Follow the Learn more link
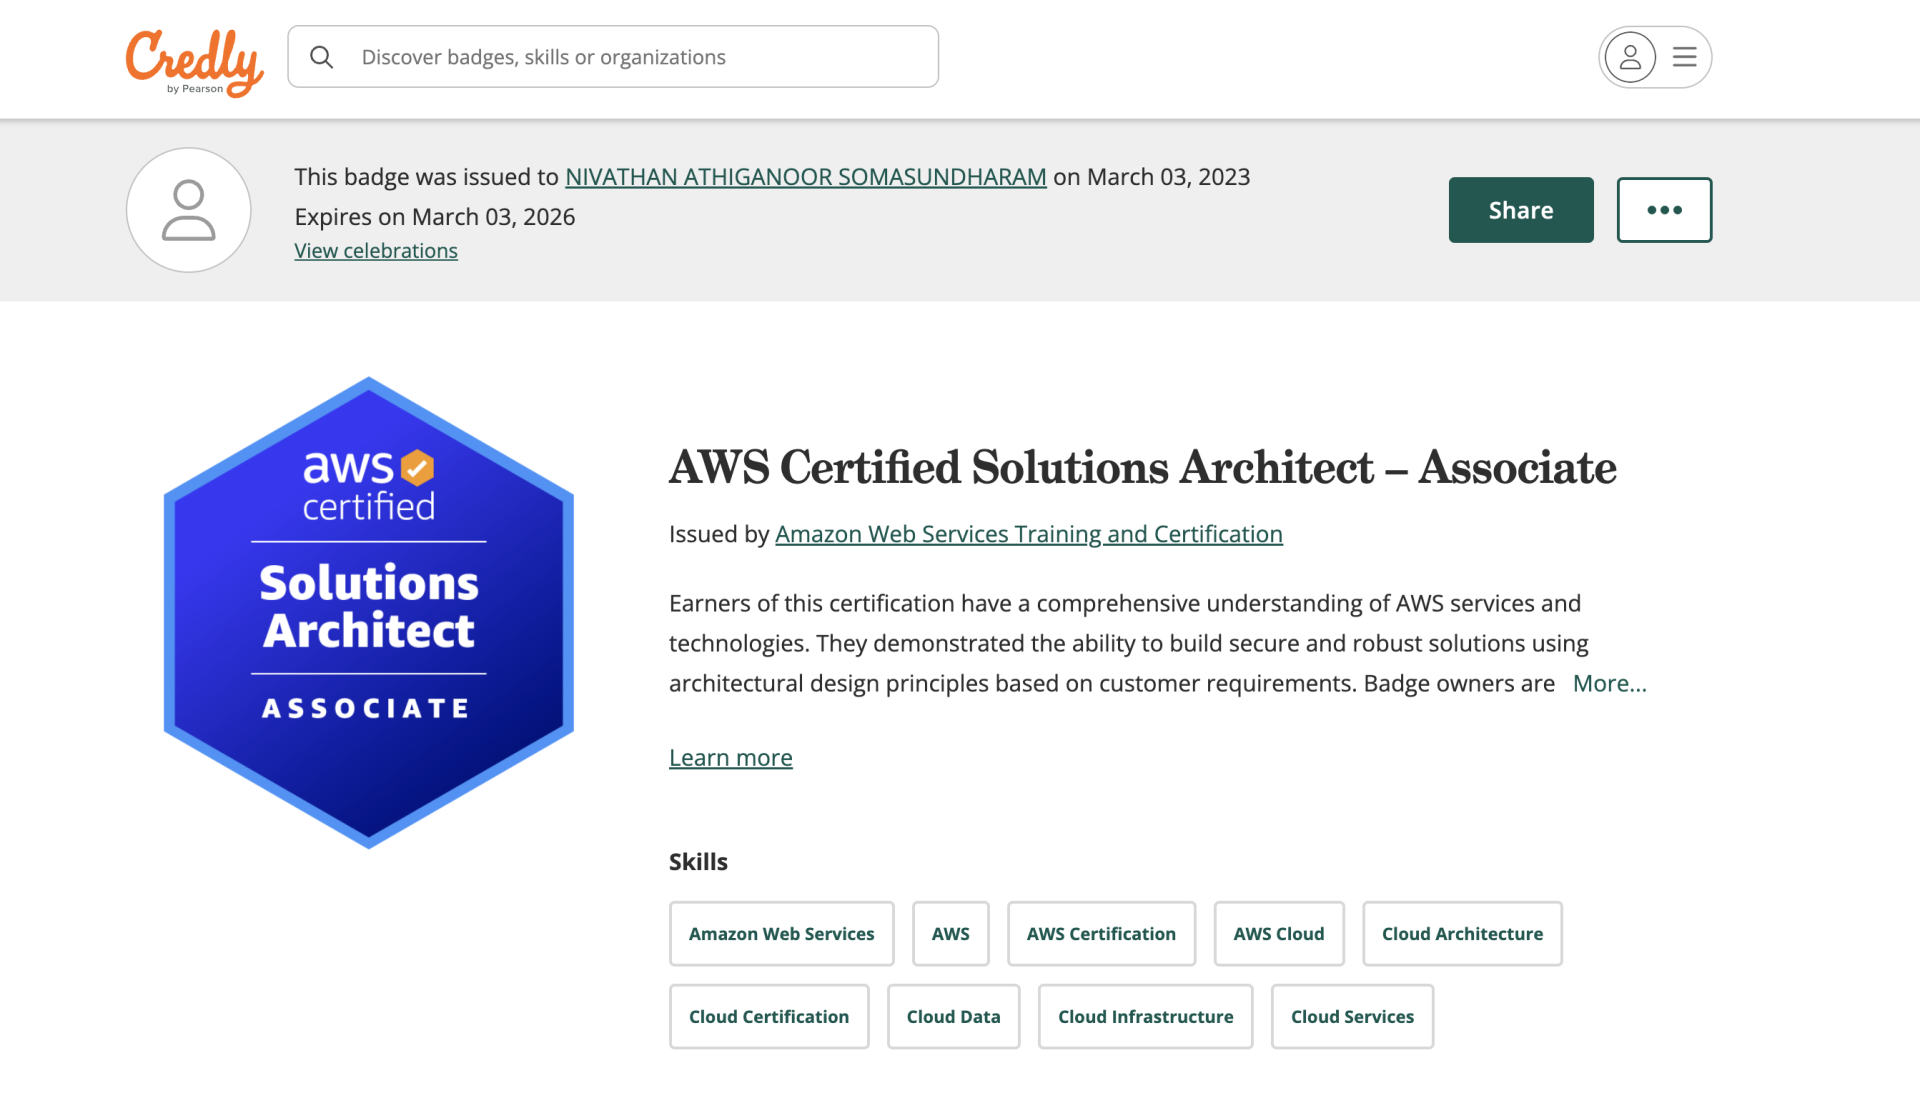Screen dimensions: 1920x1103 pyautogui.click(x=731, y=758)
